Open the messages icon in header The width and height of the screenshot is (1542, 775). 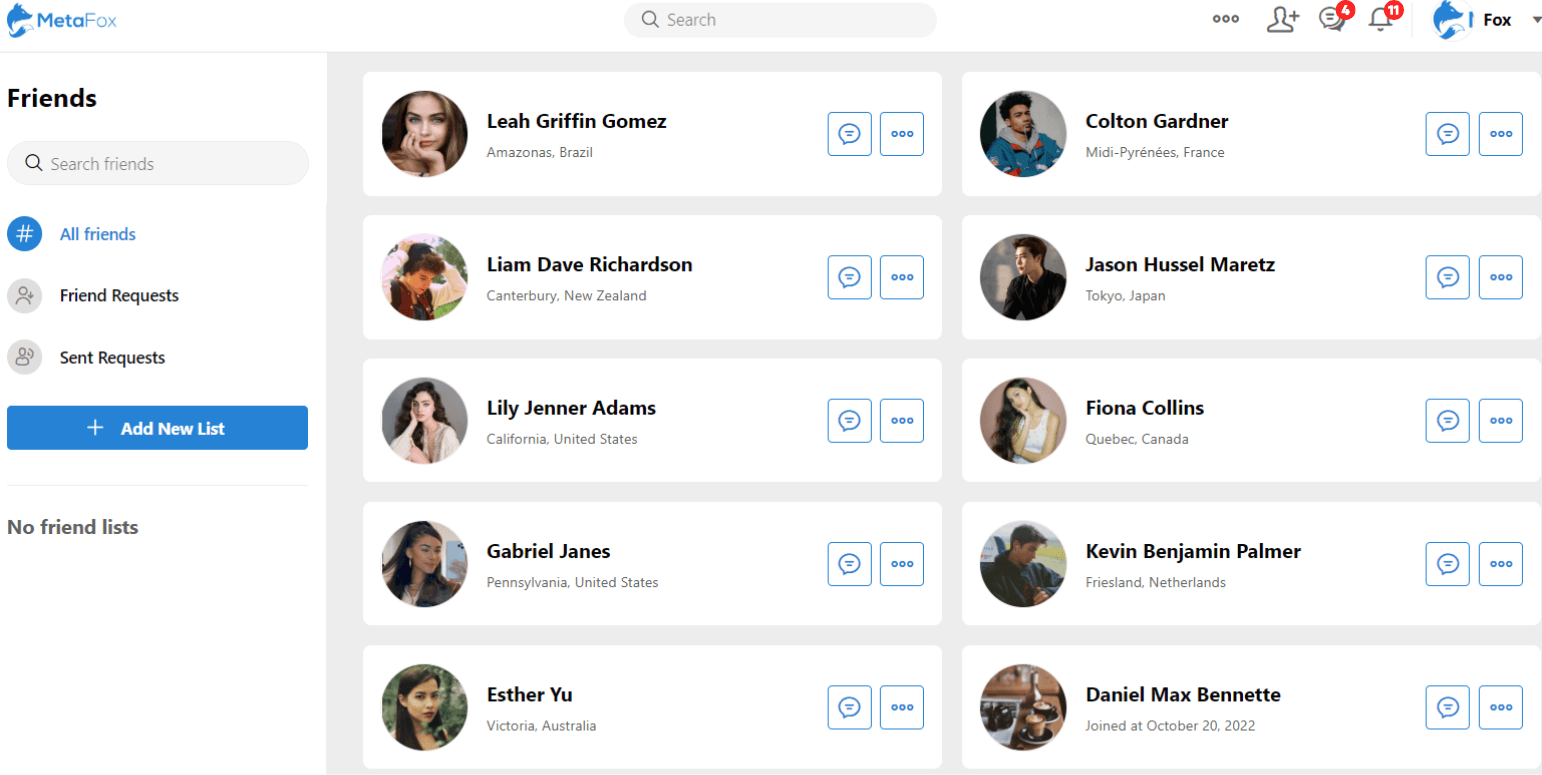(x=1331, y=20)
